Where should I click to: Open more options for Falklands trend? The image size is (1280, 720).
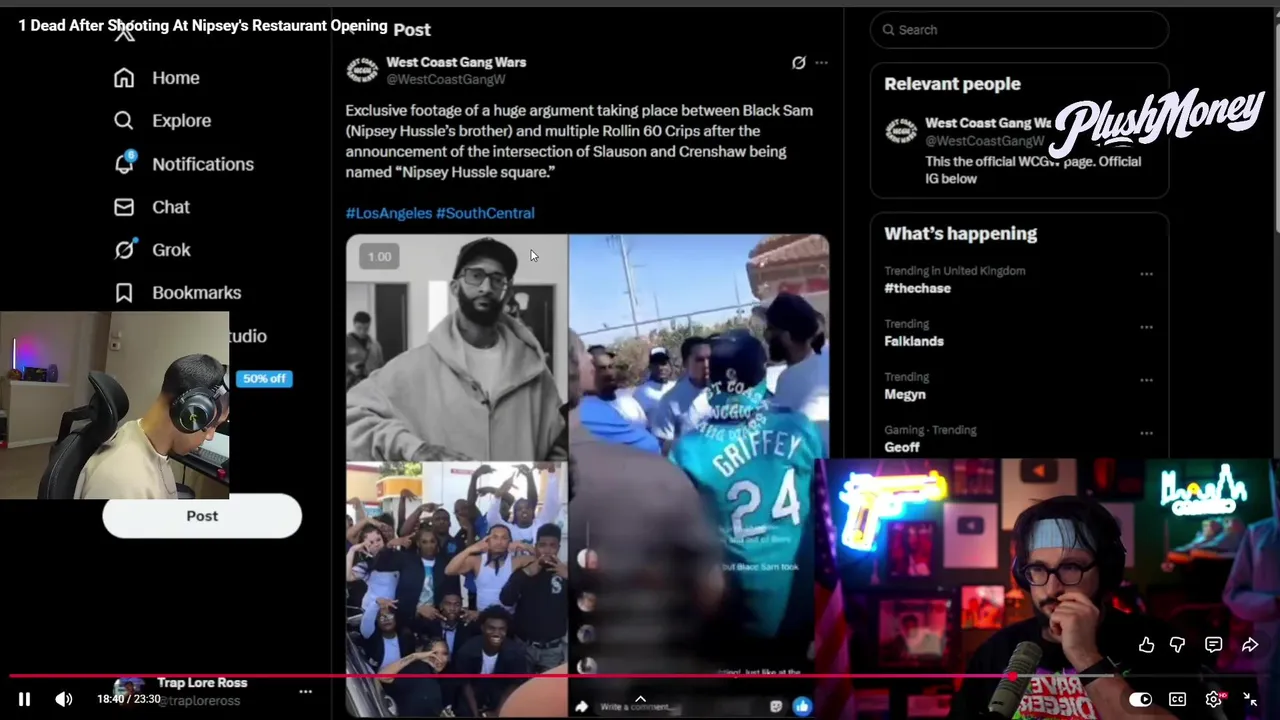point(1146,327)
